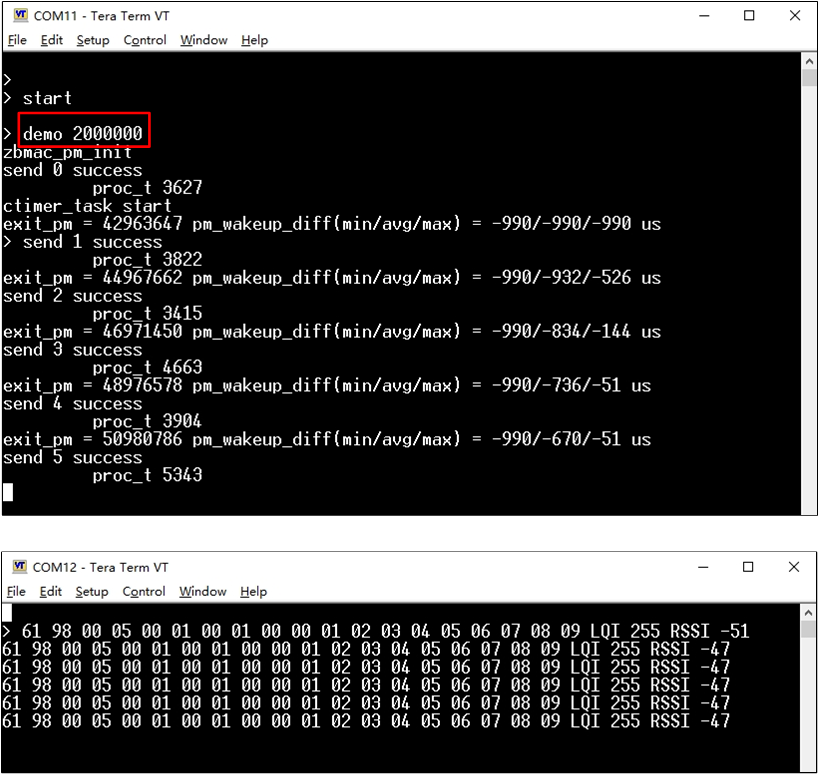Click the 'exit_pm = 48976578' line

click(327, 385)
